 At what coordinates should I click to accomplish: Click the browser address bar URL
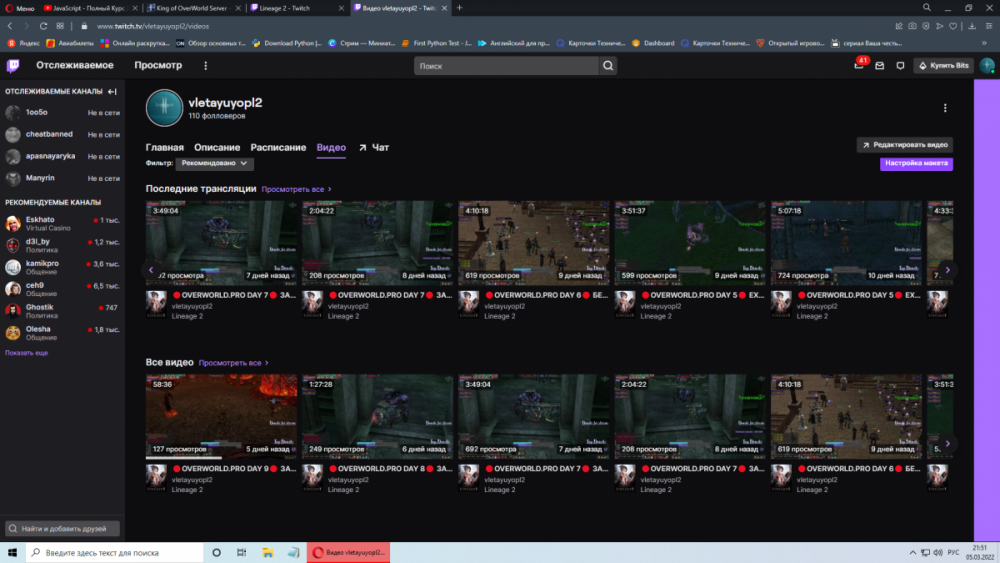[x=153, y=26]
